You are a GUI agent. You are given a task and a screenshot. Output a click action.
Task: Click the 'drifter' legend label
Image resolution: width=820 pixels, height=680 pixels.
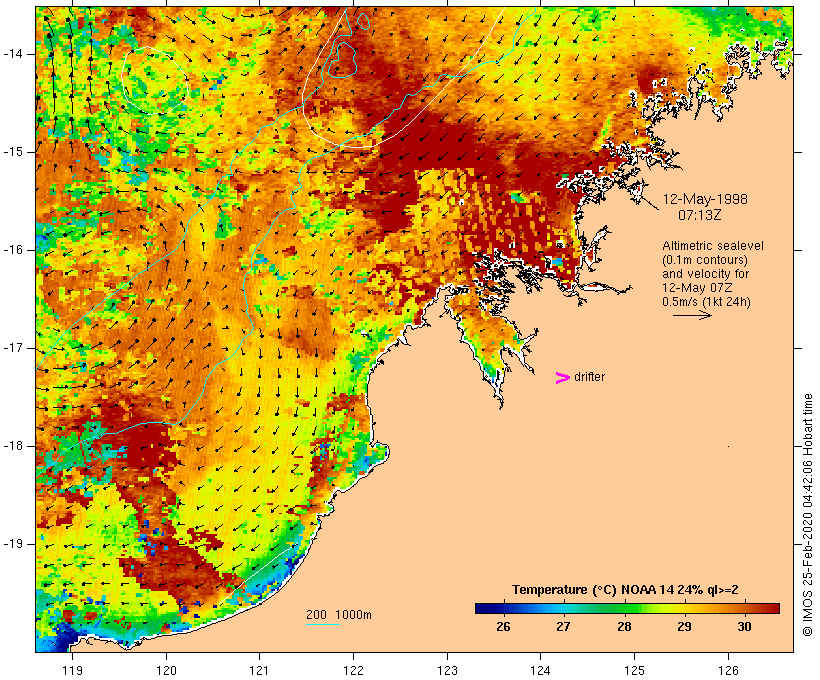589,377
